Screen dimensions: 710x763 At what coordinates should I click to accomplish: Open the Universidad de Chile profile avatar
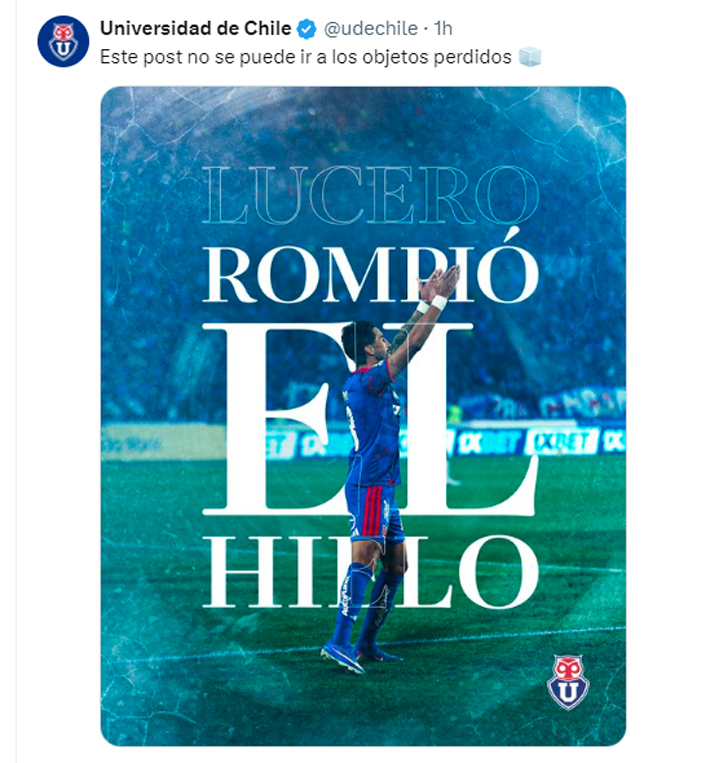pos(63,41)
